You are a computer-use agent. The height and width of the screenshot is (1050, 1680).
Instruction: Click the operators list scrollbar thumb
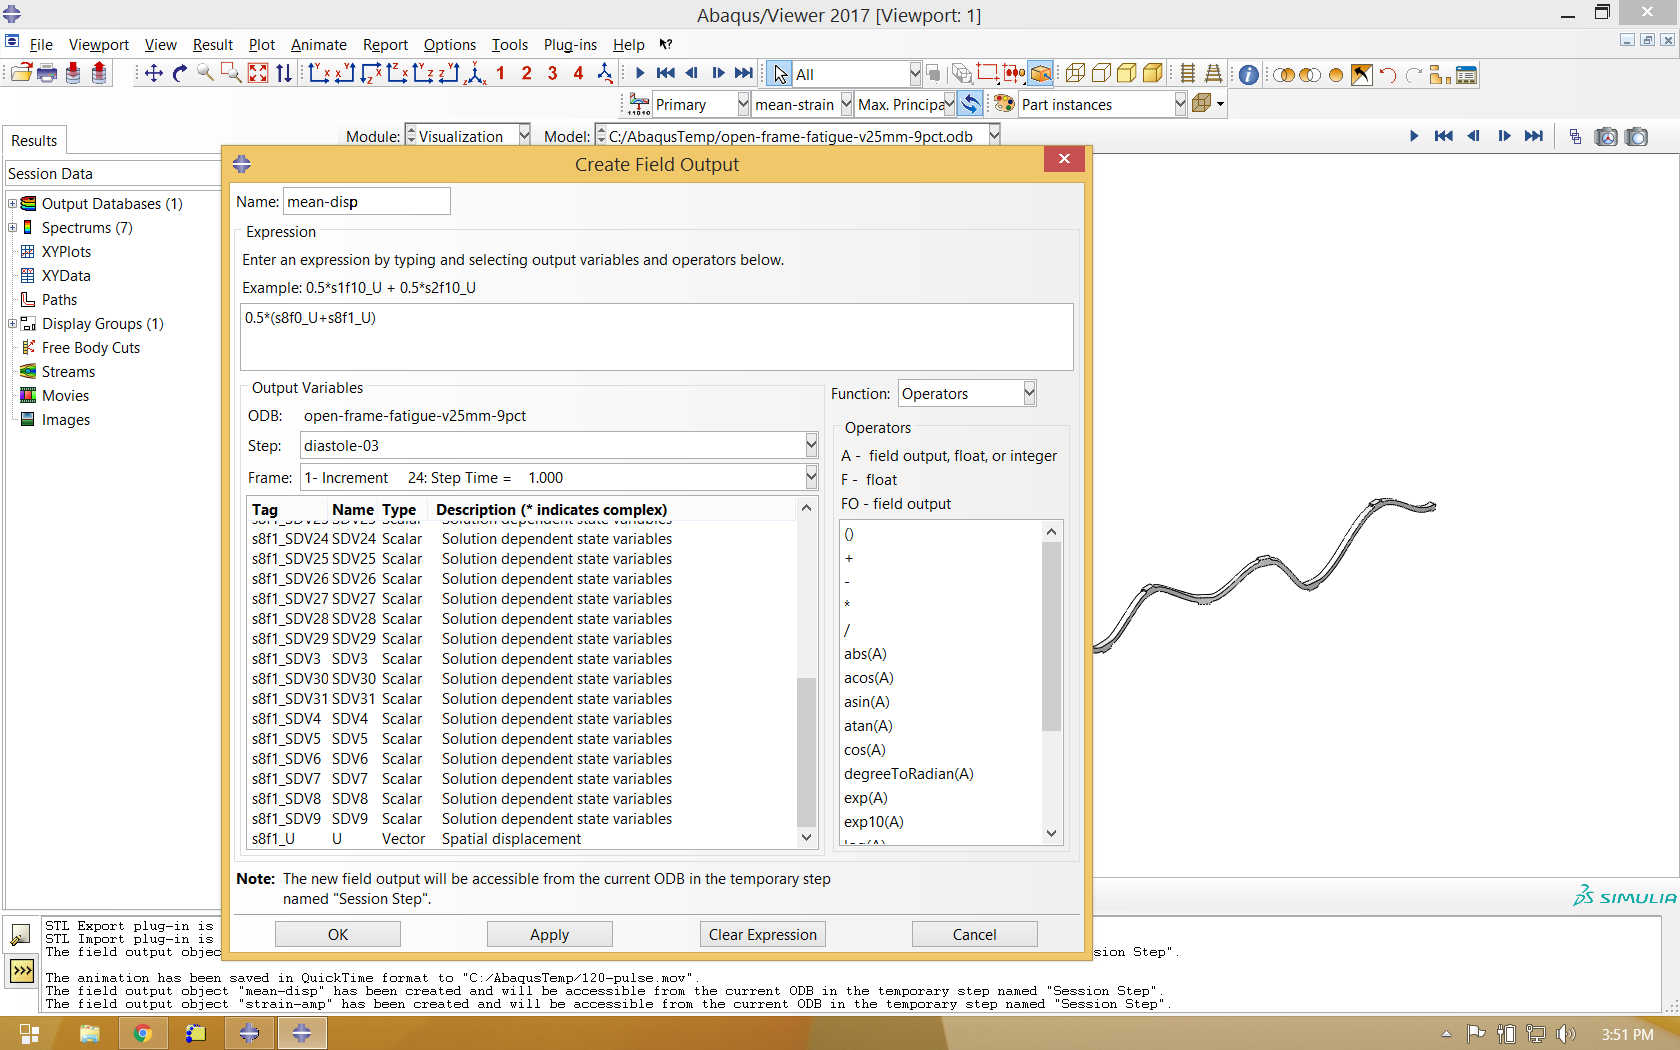point(1051,636)
